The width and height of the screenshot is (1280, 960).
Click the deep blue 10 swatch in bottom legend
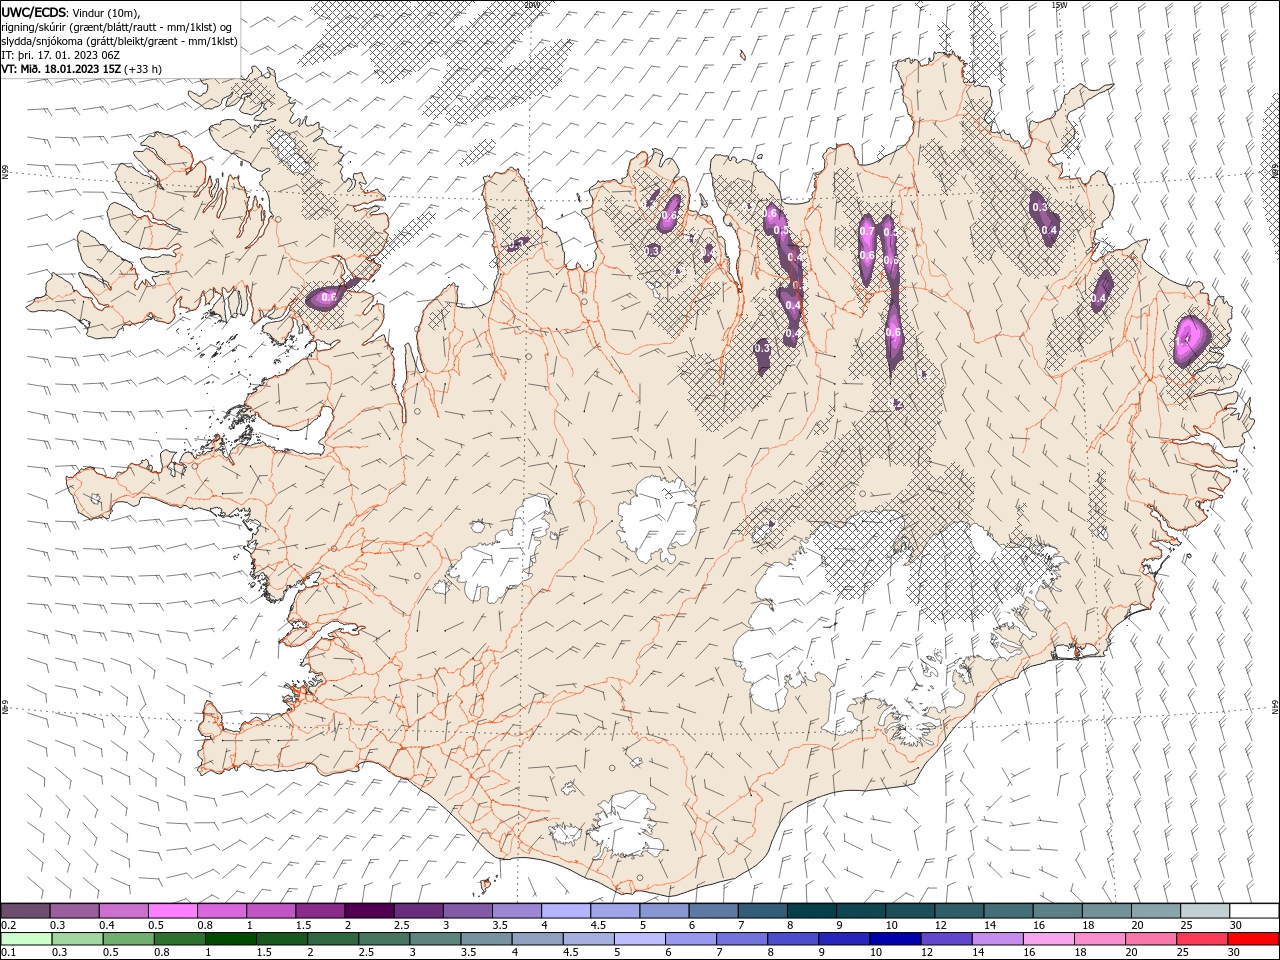[x=895, y=939]
